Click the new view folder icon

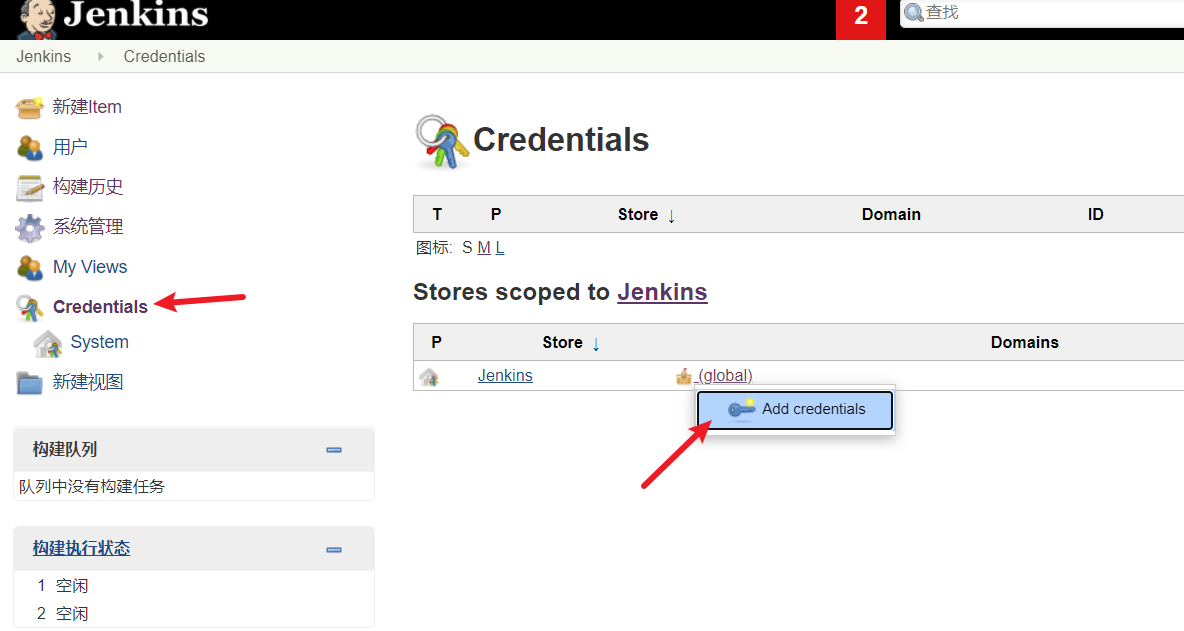point(29,383)
